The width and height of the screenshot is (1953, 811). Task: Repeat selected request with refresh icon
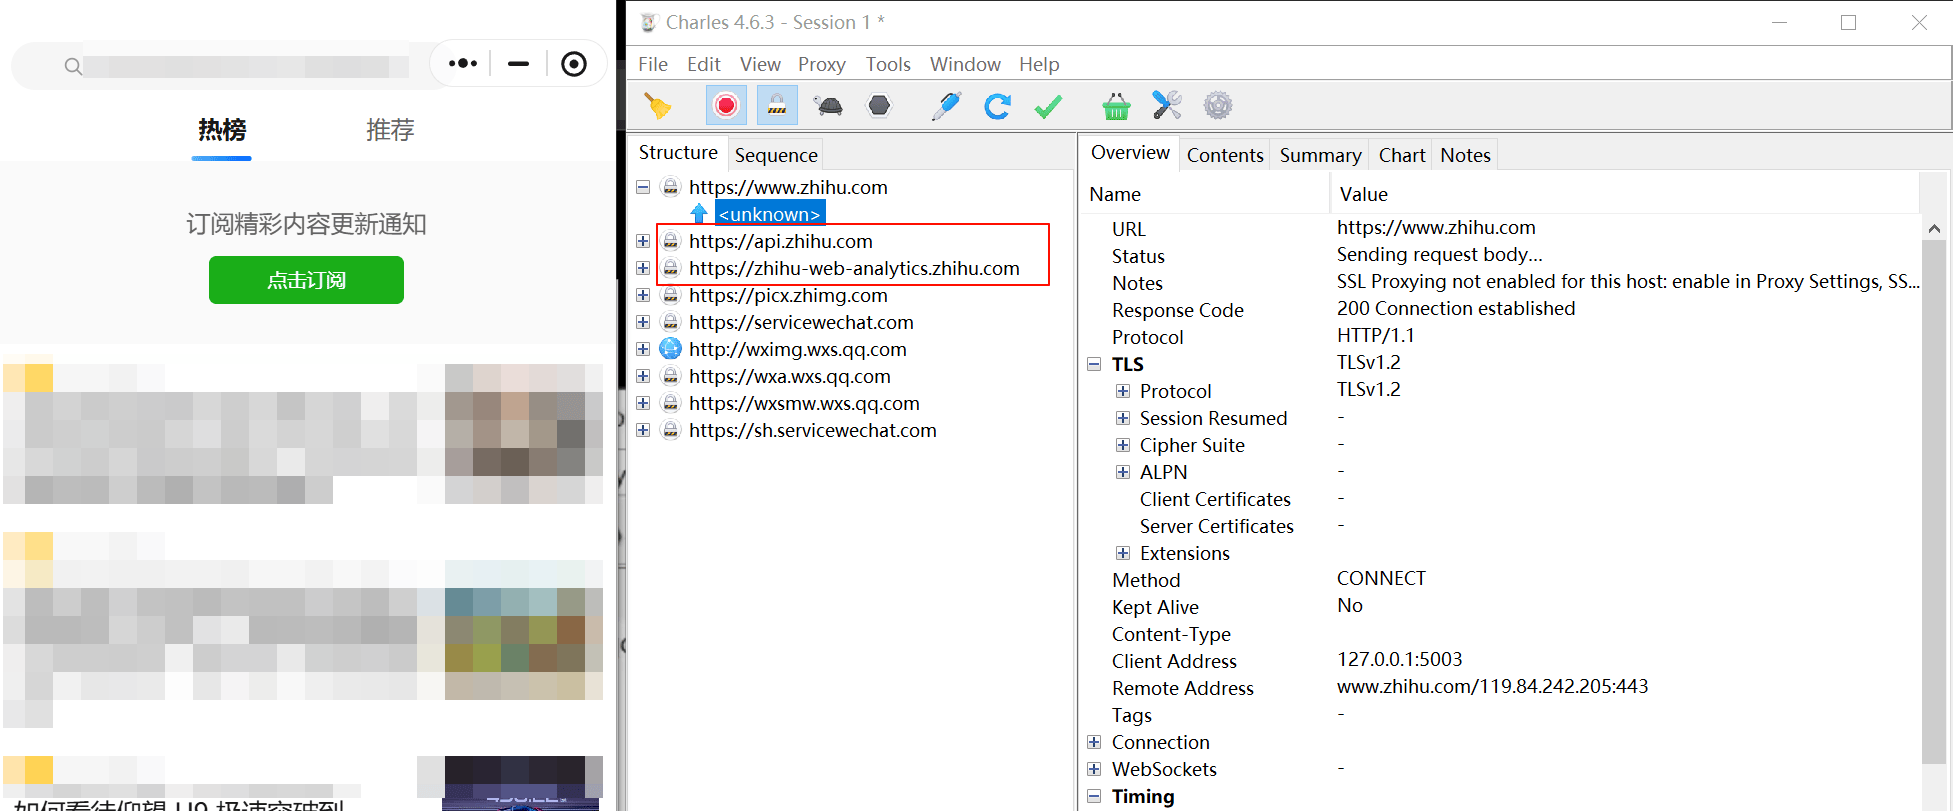997,105
